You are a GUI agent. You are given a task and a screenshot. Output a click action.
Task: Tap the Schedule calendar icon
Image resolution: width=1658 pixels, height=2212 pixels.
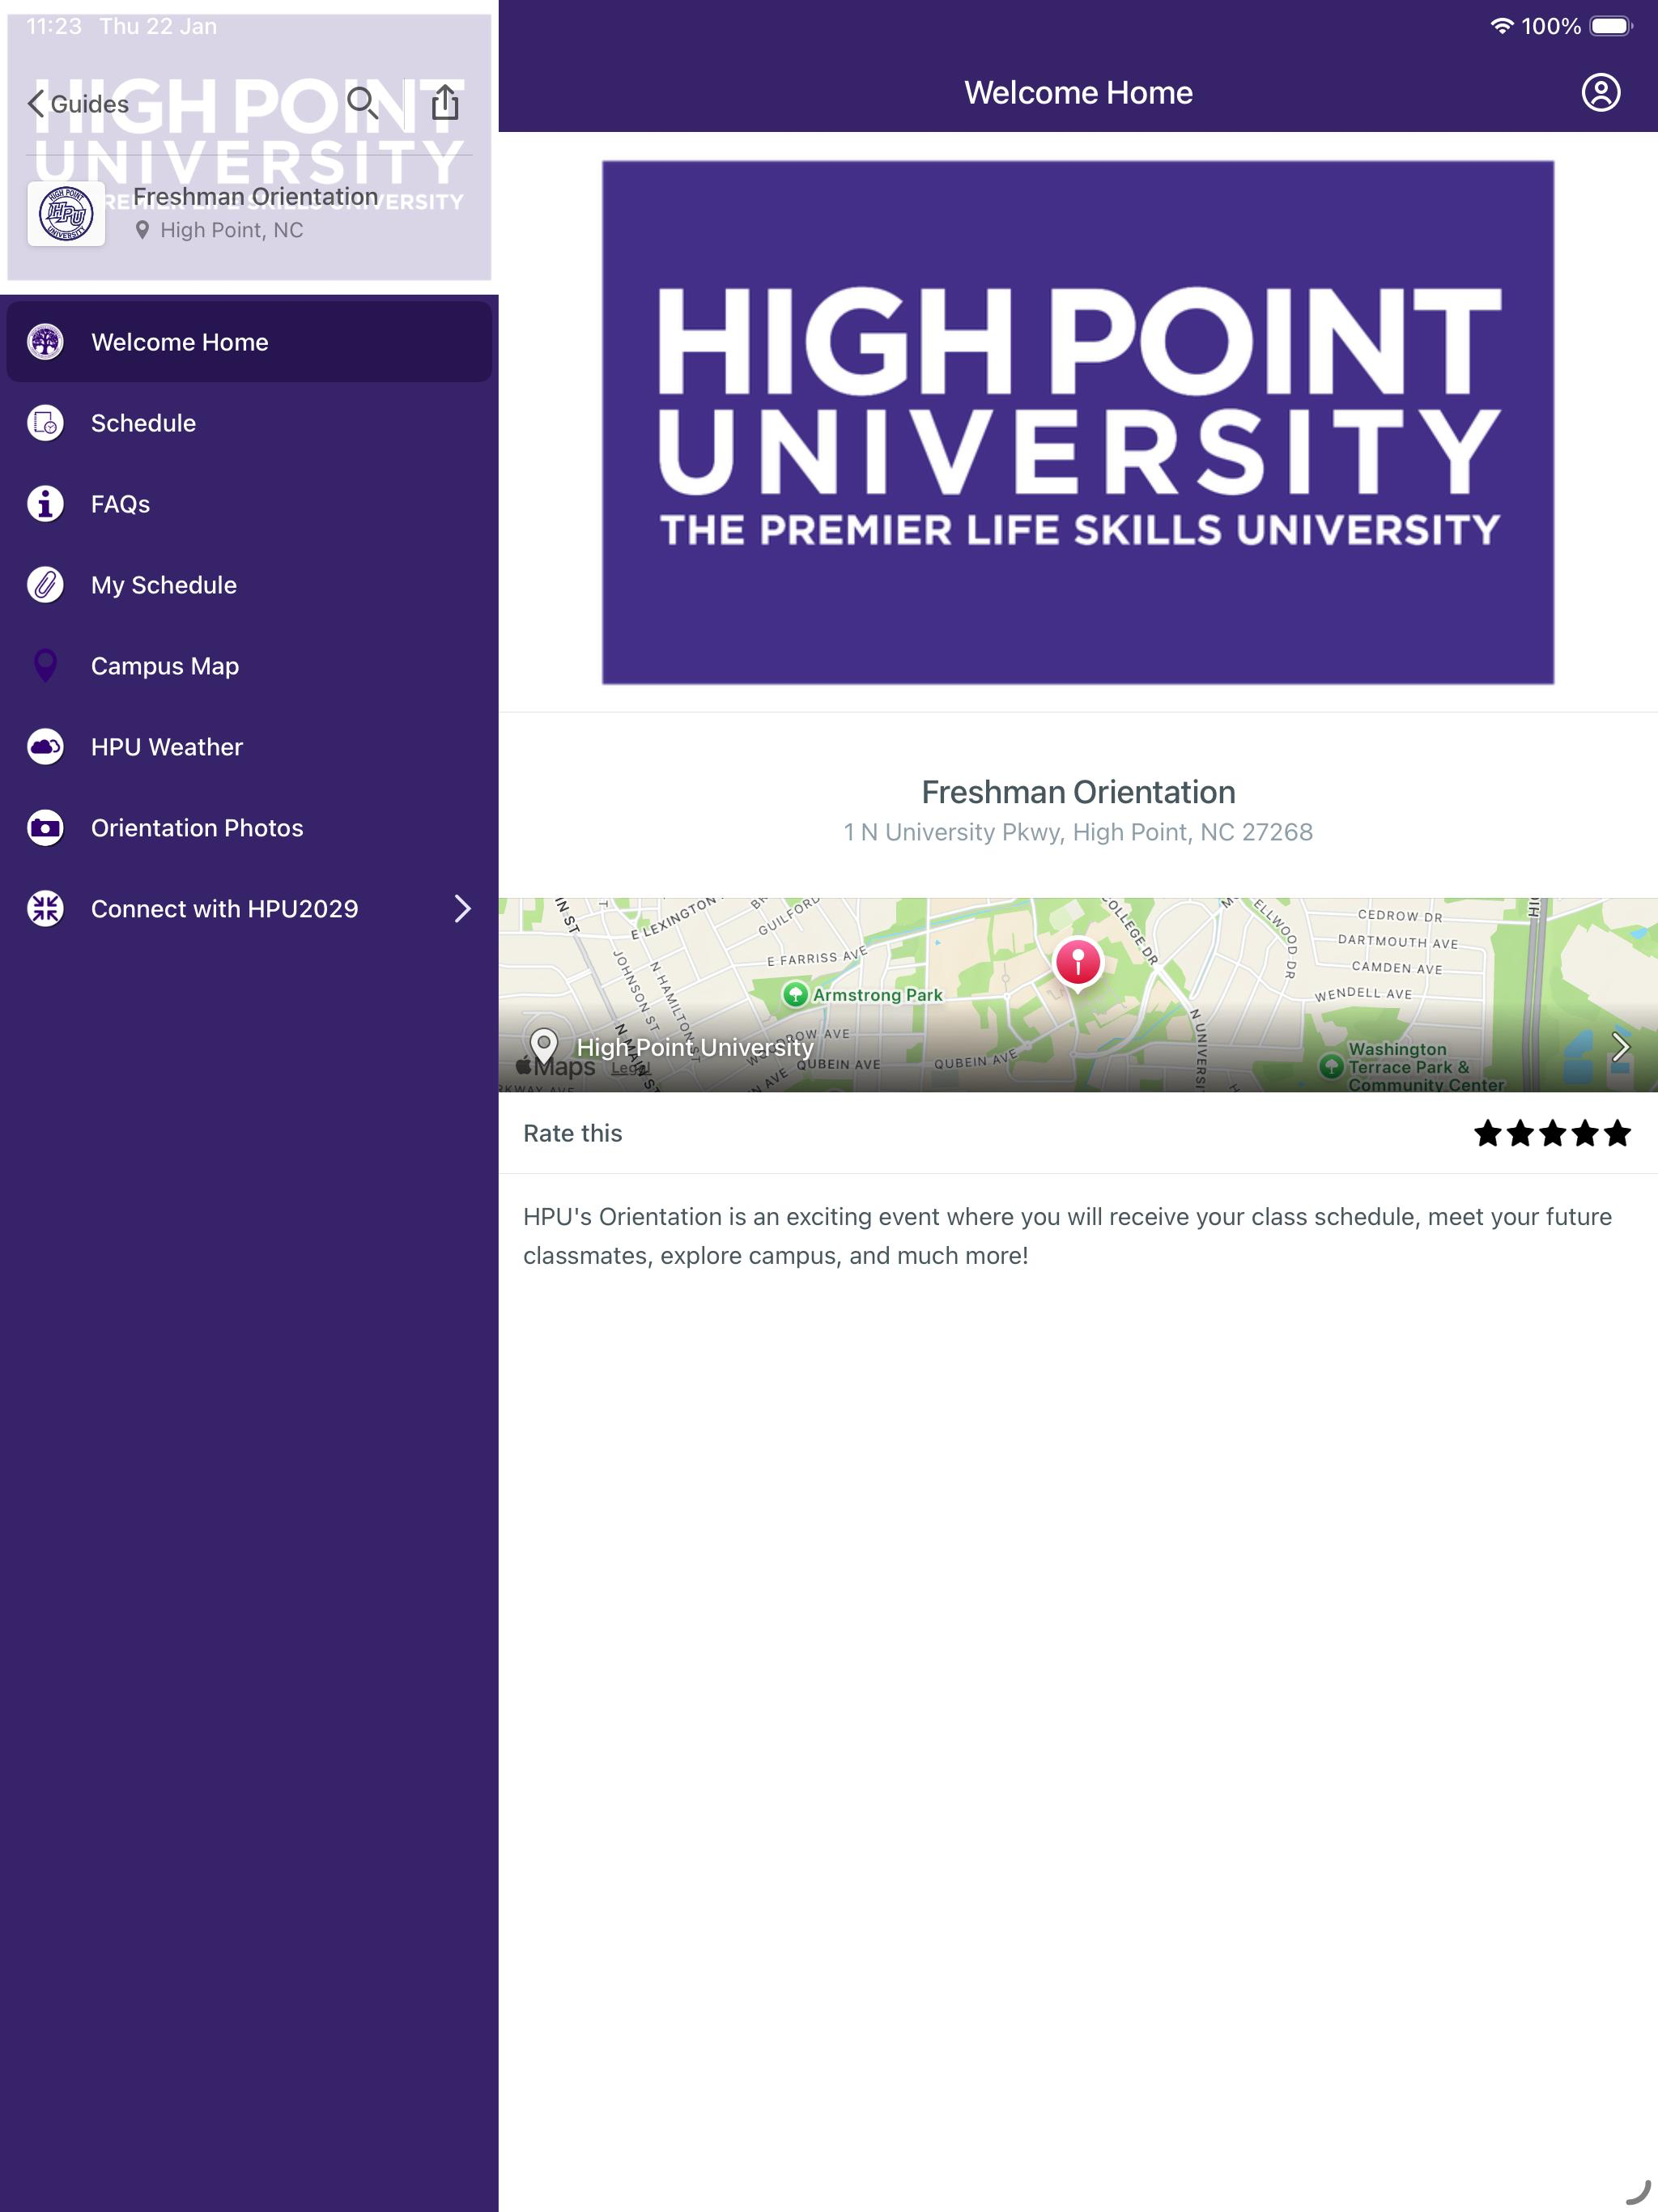tap(45, 423)
